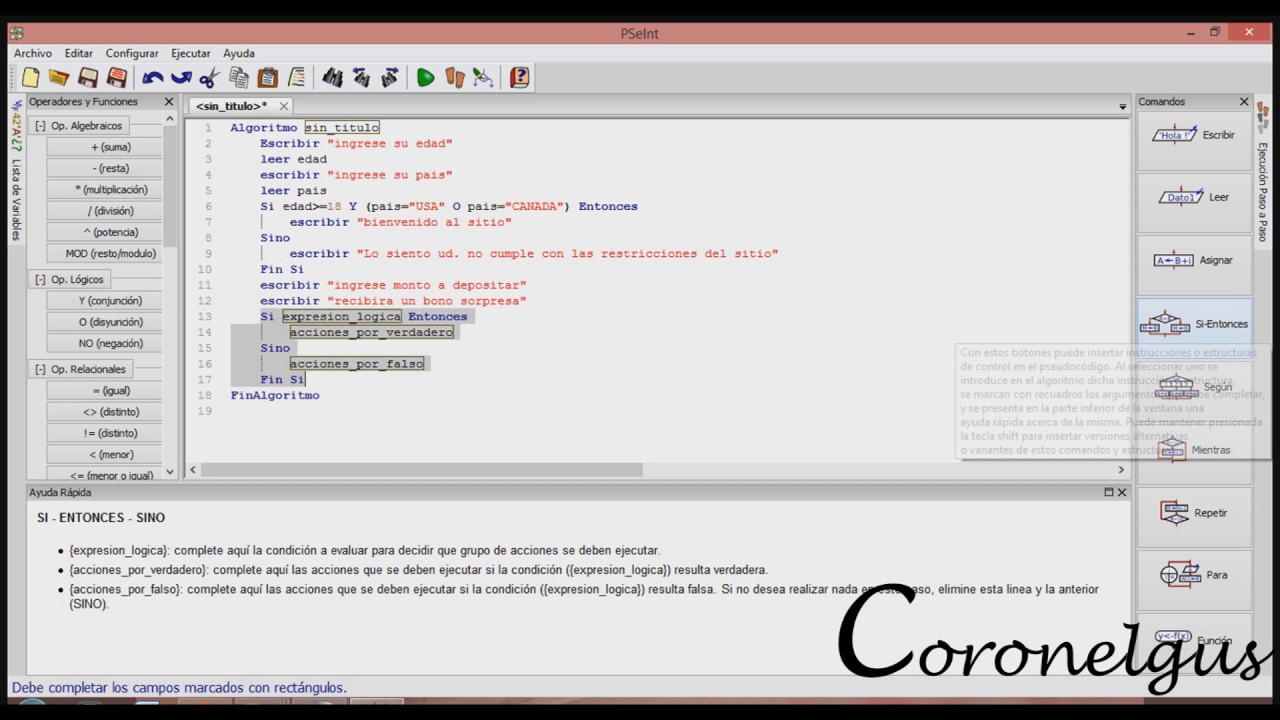
Task: Click the "bienvenido al sitio" string
Action: tap(434, 222)
